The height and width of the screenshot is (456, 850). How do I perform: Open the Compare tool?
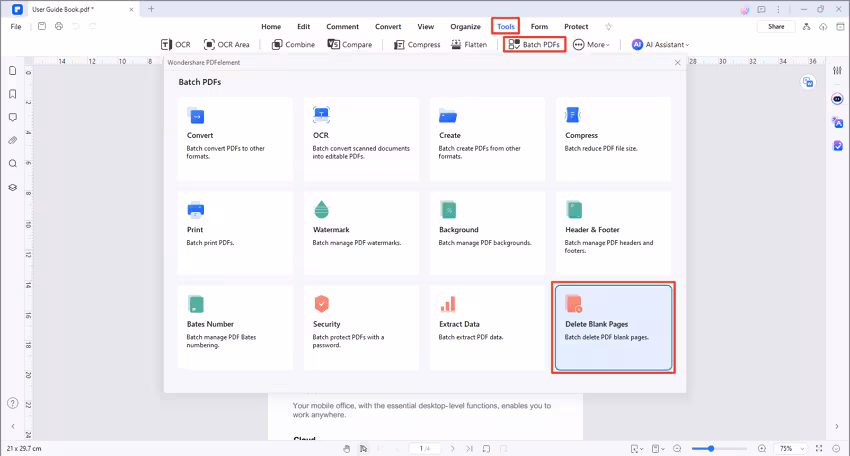point(350,44)
